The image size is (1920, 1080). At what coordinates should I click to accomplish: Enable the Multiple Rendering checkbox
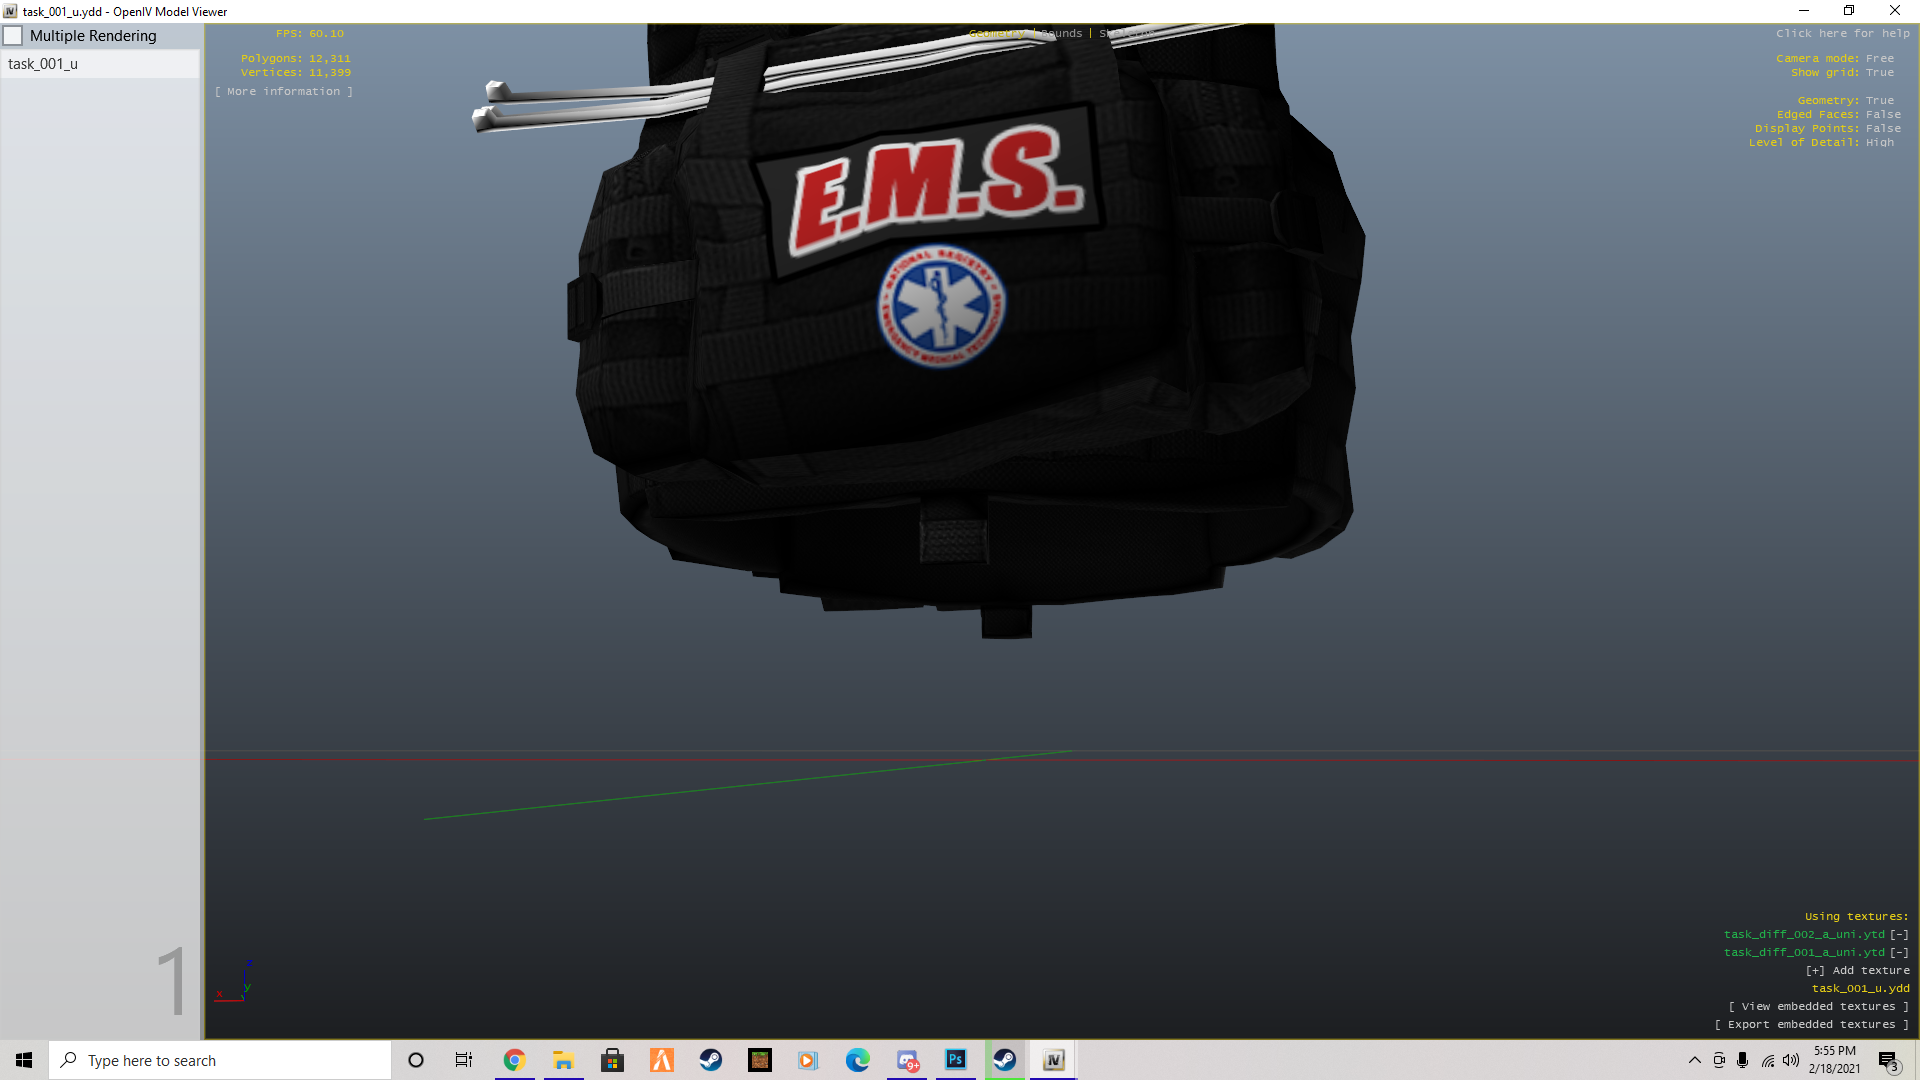(x=14, y=36)
